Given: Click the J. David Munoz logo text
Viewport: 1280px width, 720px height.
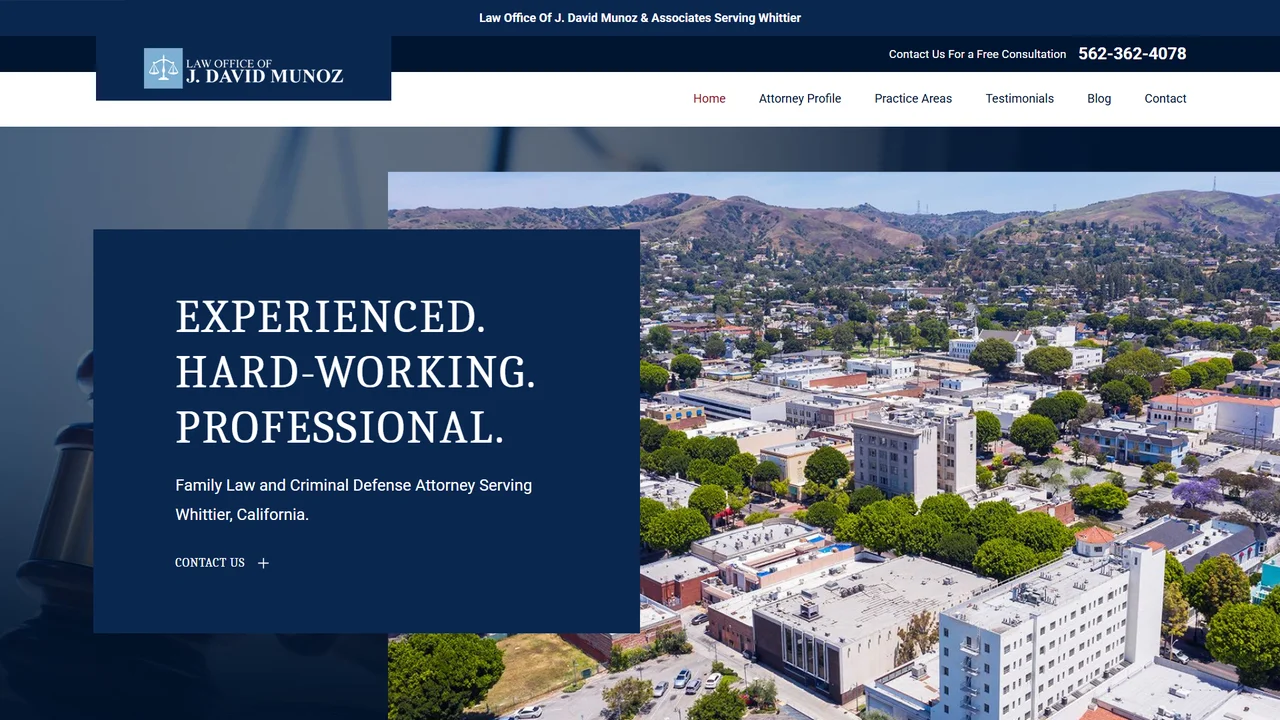Looking at the screenshot, I should click(x=265, y=70).
